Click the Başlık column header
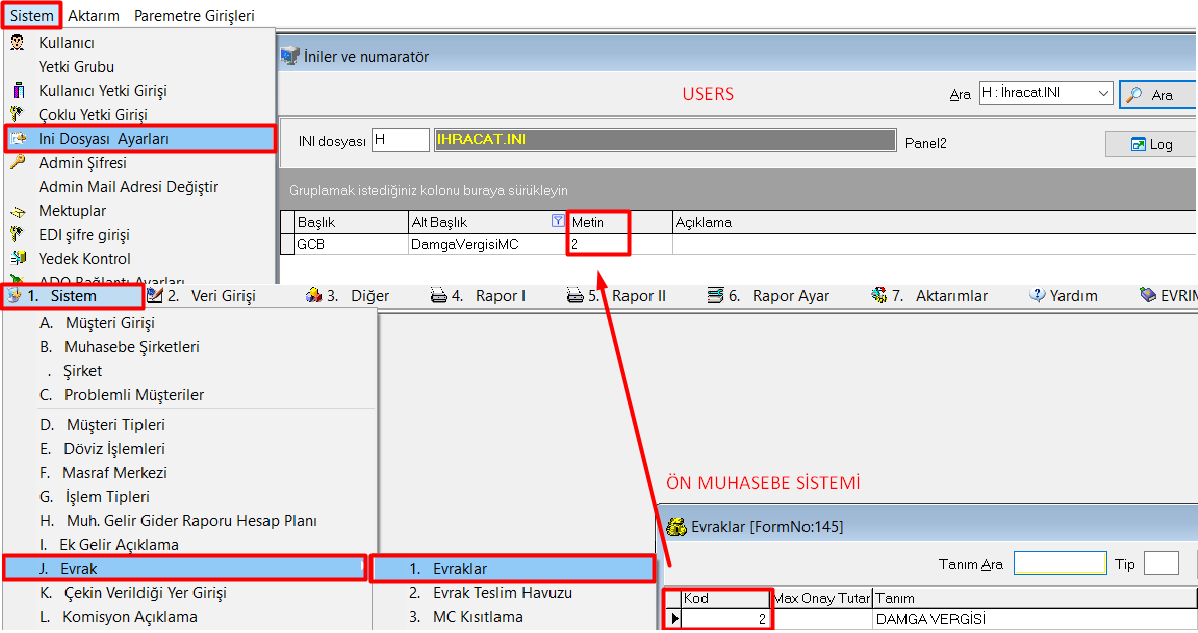 coord(351,222)
